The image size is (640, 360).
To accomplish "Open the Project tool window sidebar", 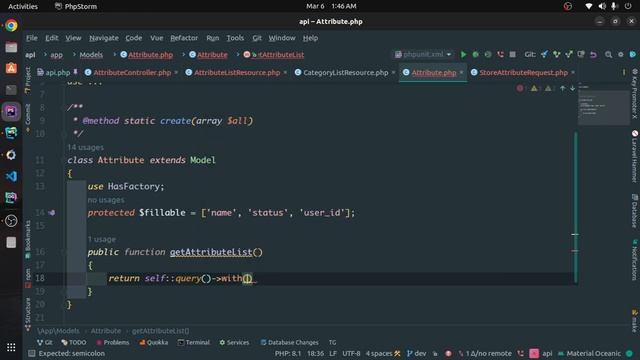I will coord(28,80).
